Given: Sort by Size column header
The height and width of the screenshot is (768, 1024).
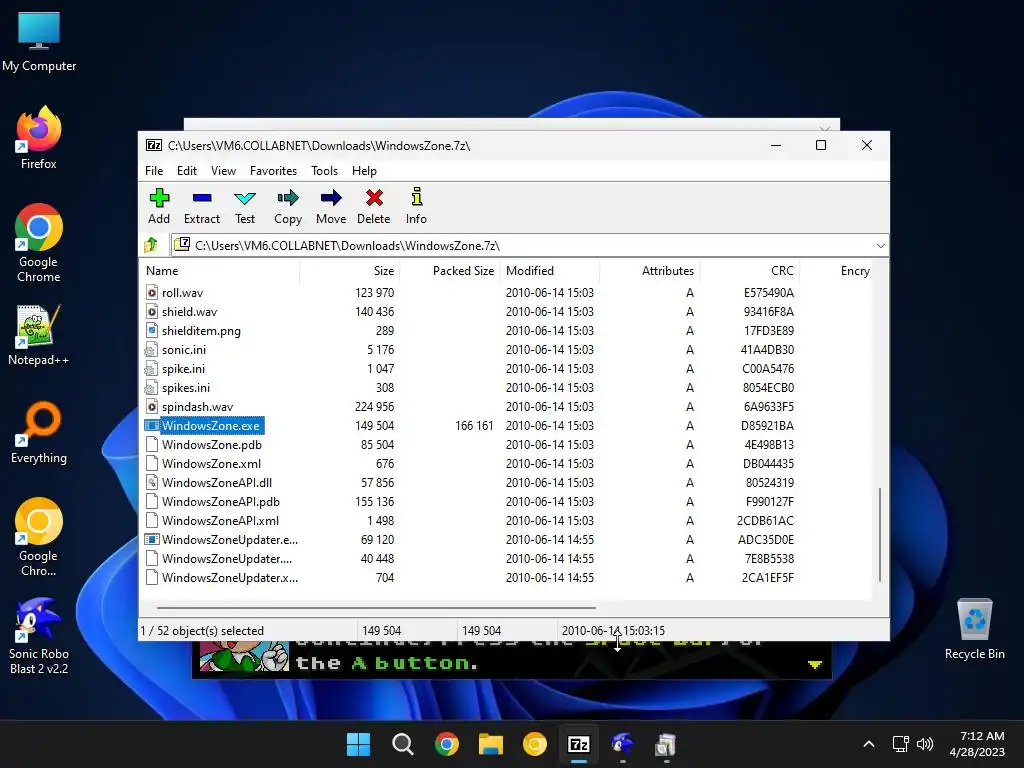Looking at the screenshot, I should point(349,270).
